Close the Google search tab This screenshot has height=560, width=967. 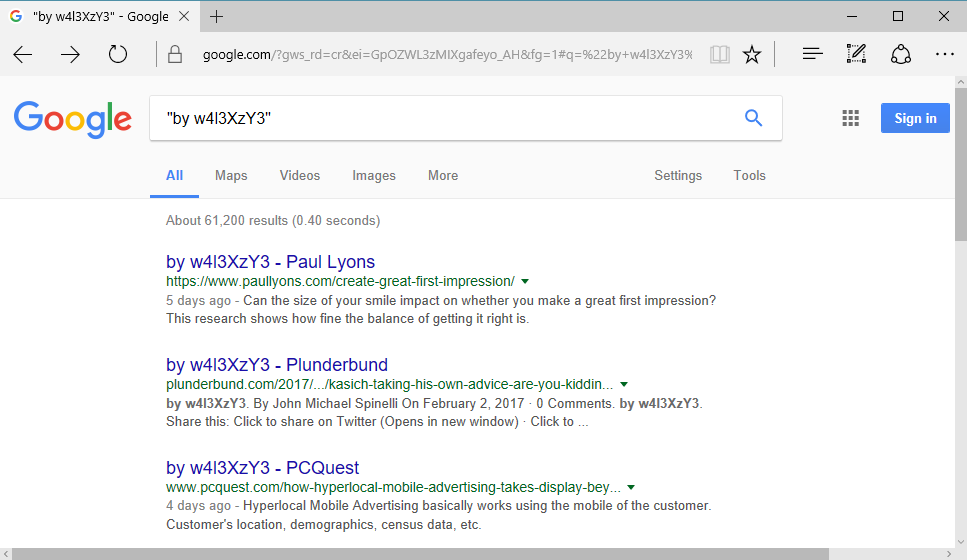184,17
